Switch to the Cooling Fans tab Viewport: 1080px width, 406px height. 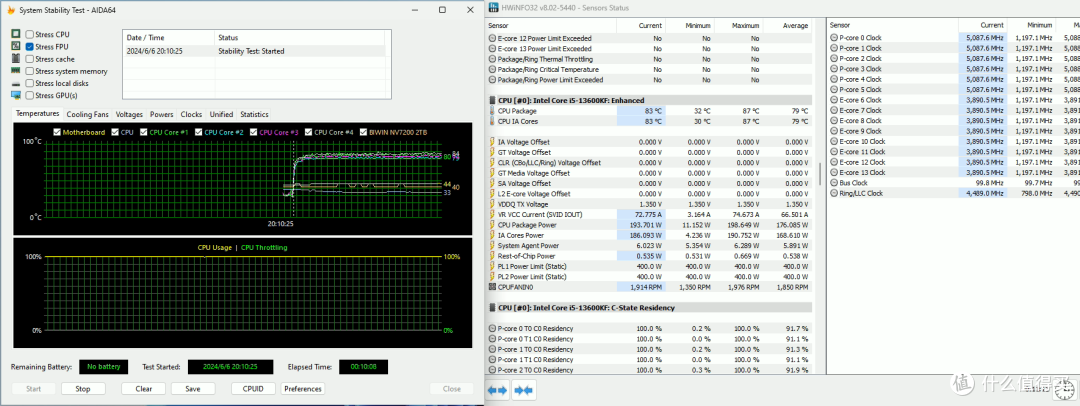point(87,114)
